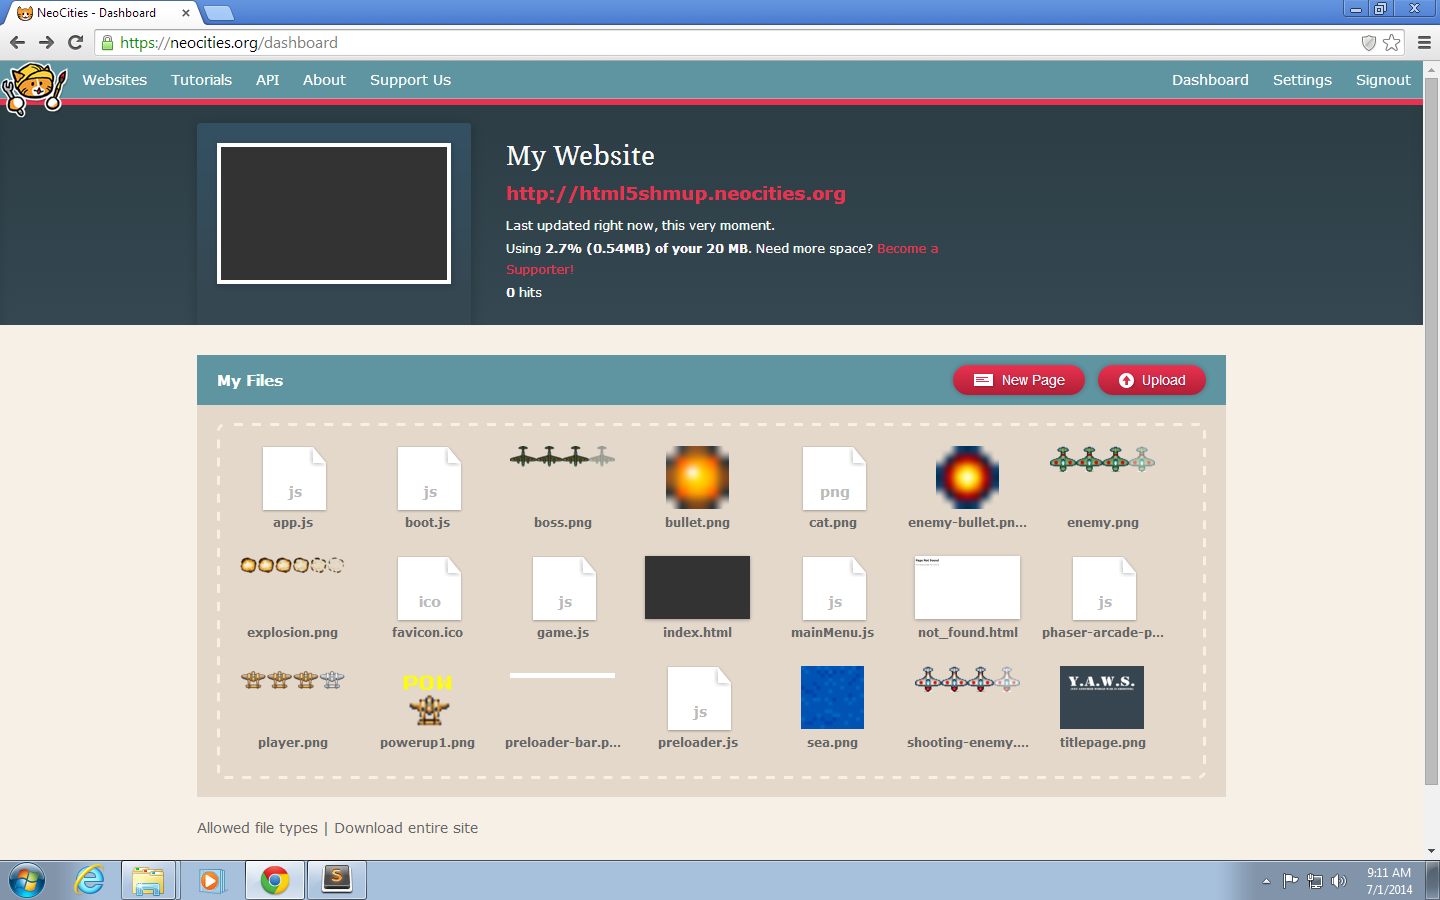Select the bullet.png thumbnail

pyautogui.click(x=697, y=478)
